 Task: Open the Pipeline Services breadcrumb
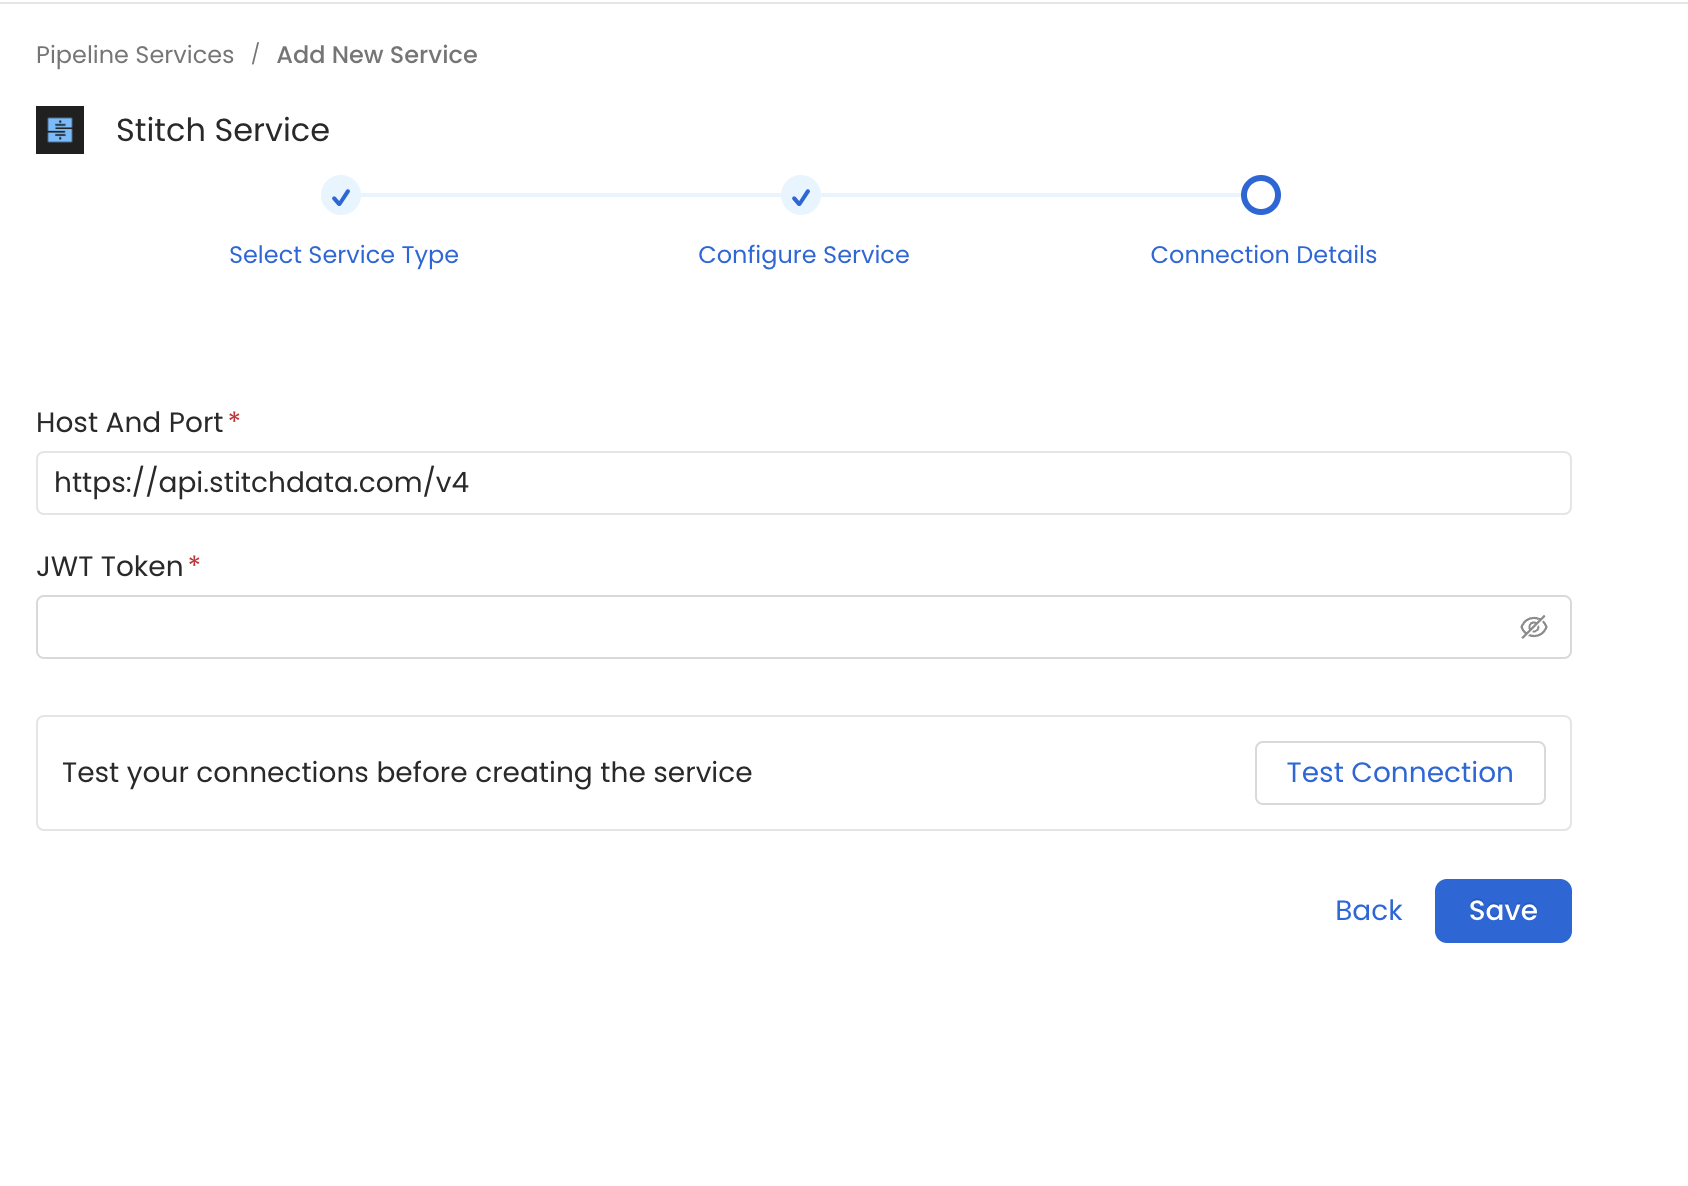coord(134,55)
